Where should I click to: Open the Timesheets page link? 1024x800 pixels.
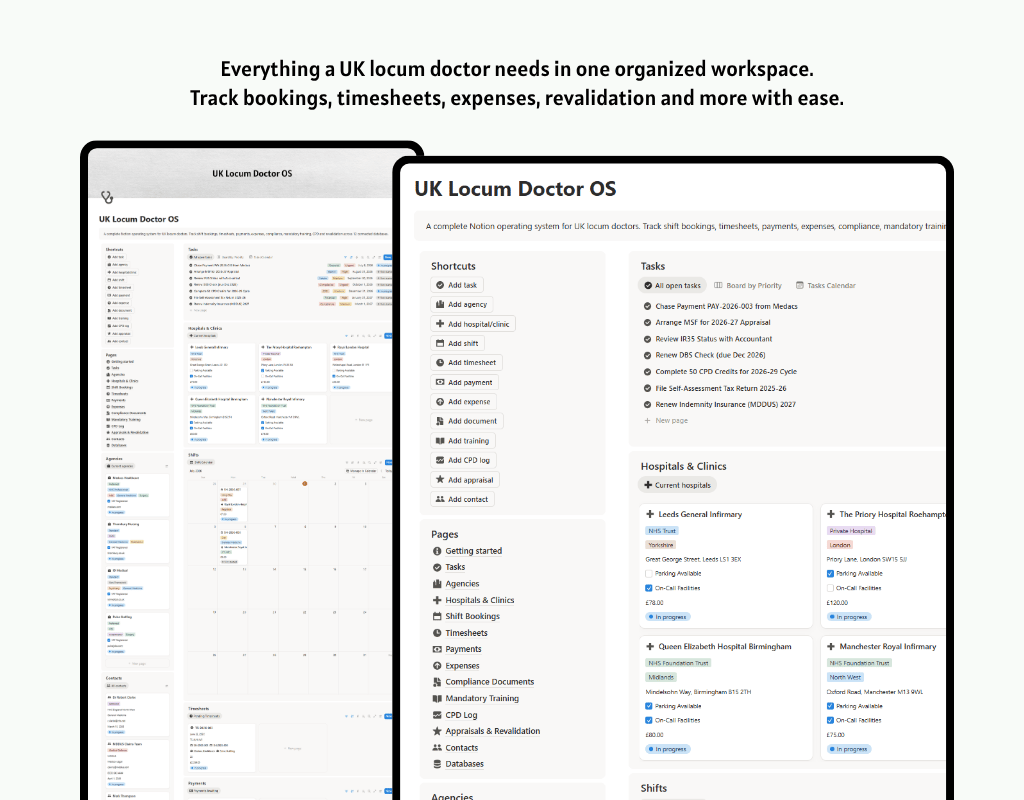[466, 633]
